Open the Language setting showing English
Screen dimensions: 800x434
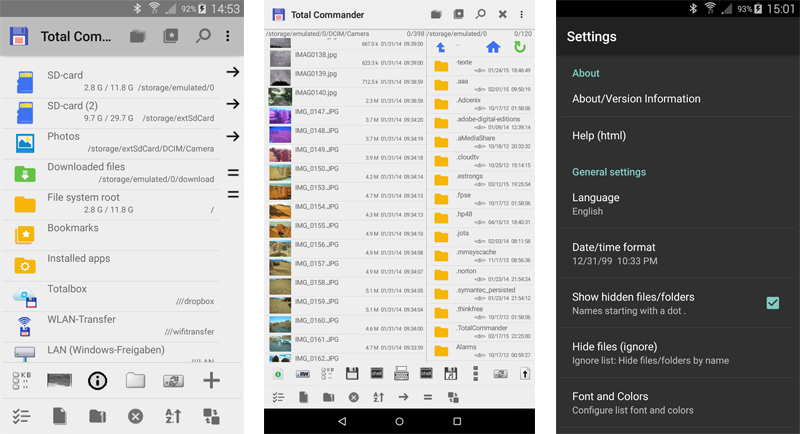pyautogui.click(x=678, y=204)
